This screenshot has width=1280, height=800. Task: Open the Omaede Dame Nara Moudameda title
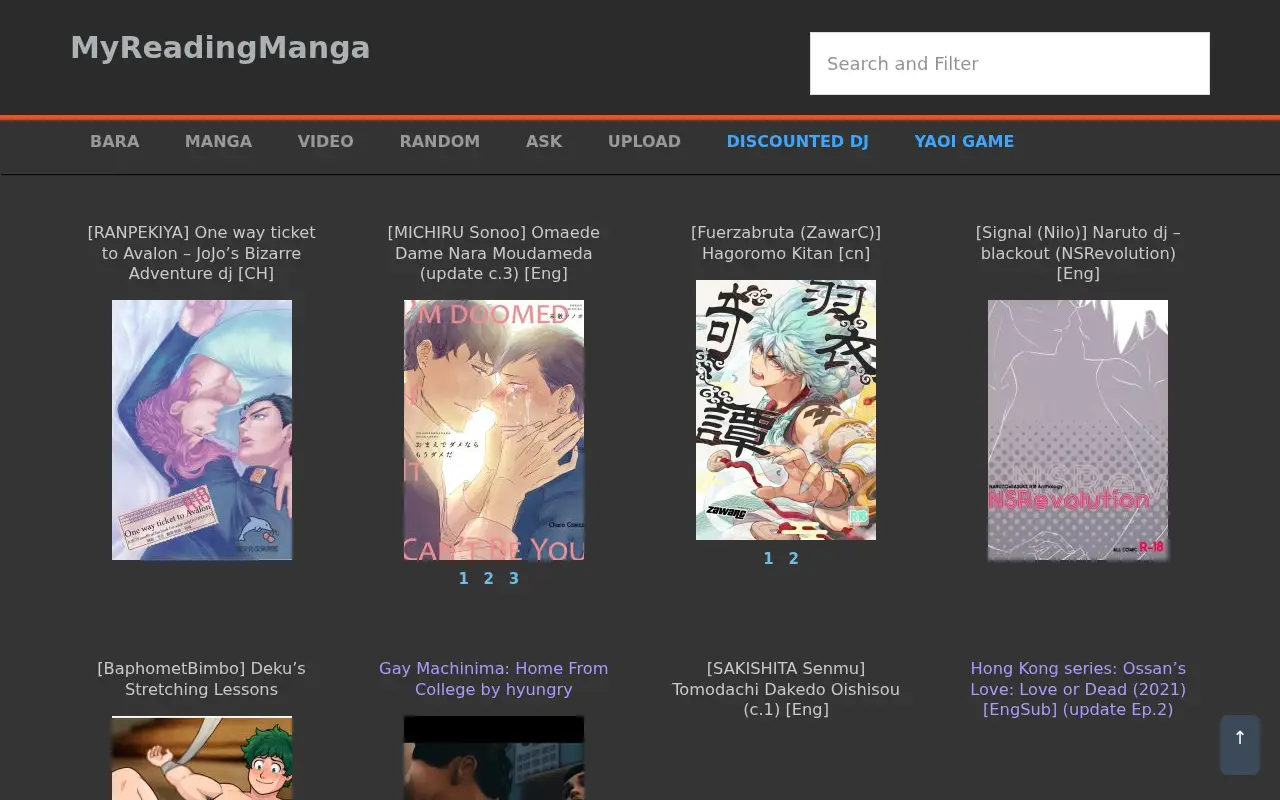pyautogui.click(x=494, y=253)
